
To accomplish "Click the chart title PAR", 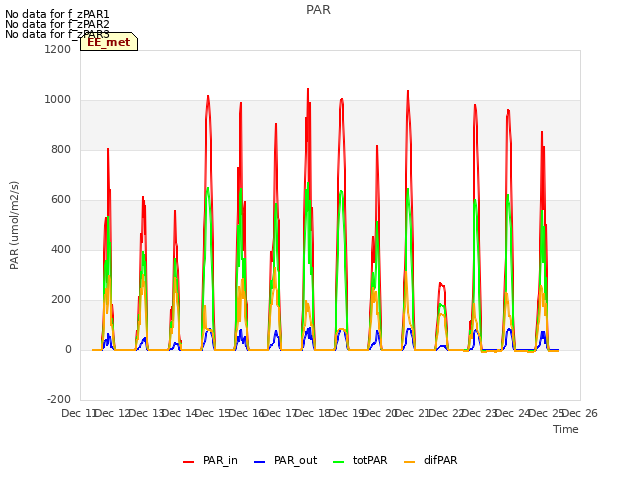I will point(318,10).
